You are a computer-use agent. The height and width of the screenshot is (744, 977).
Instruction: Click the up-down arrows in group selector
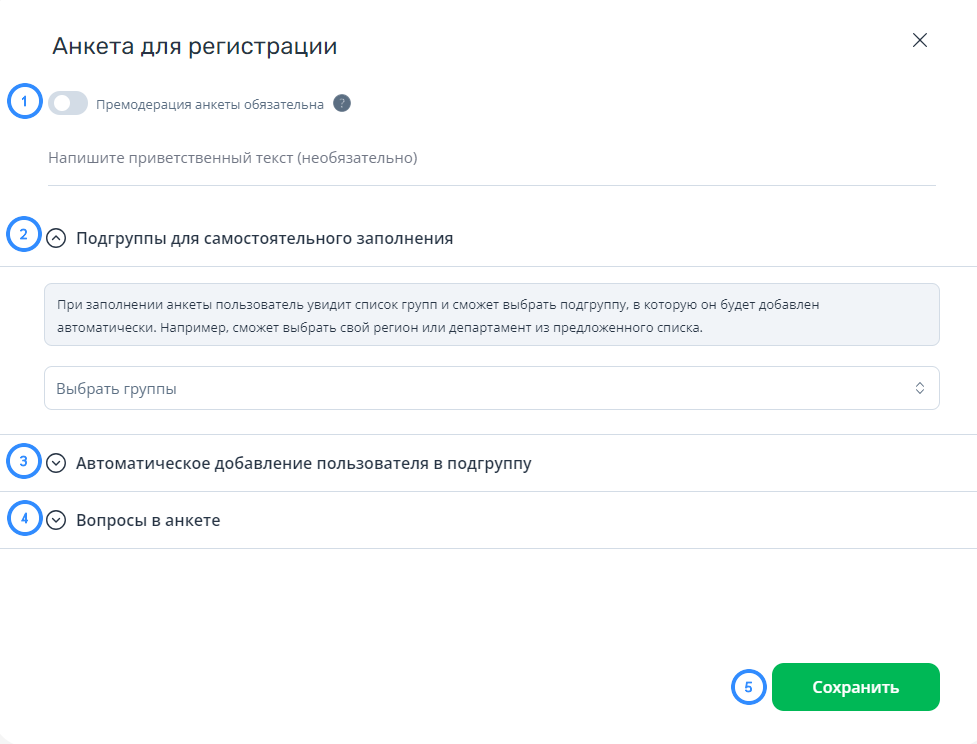[x=920, y=388]
